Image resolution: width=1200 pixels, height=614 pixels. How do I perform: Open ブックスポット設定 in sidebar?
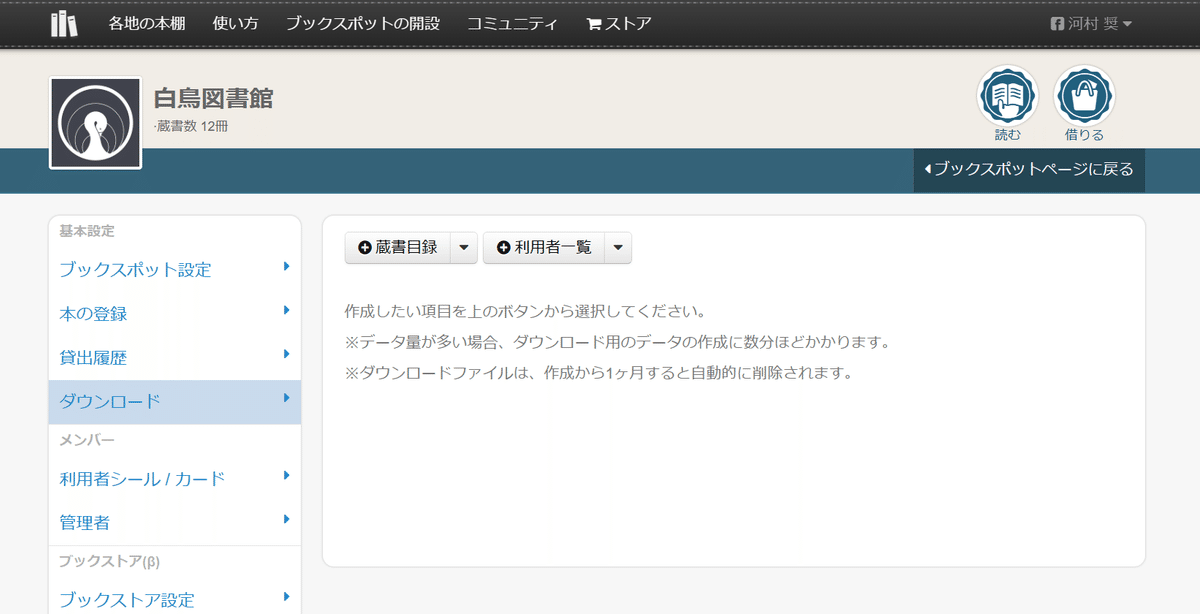pos(135,270)
